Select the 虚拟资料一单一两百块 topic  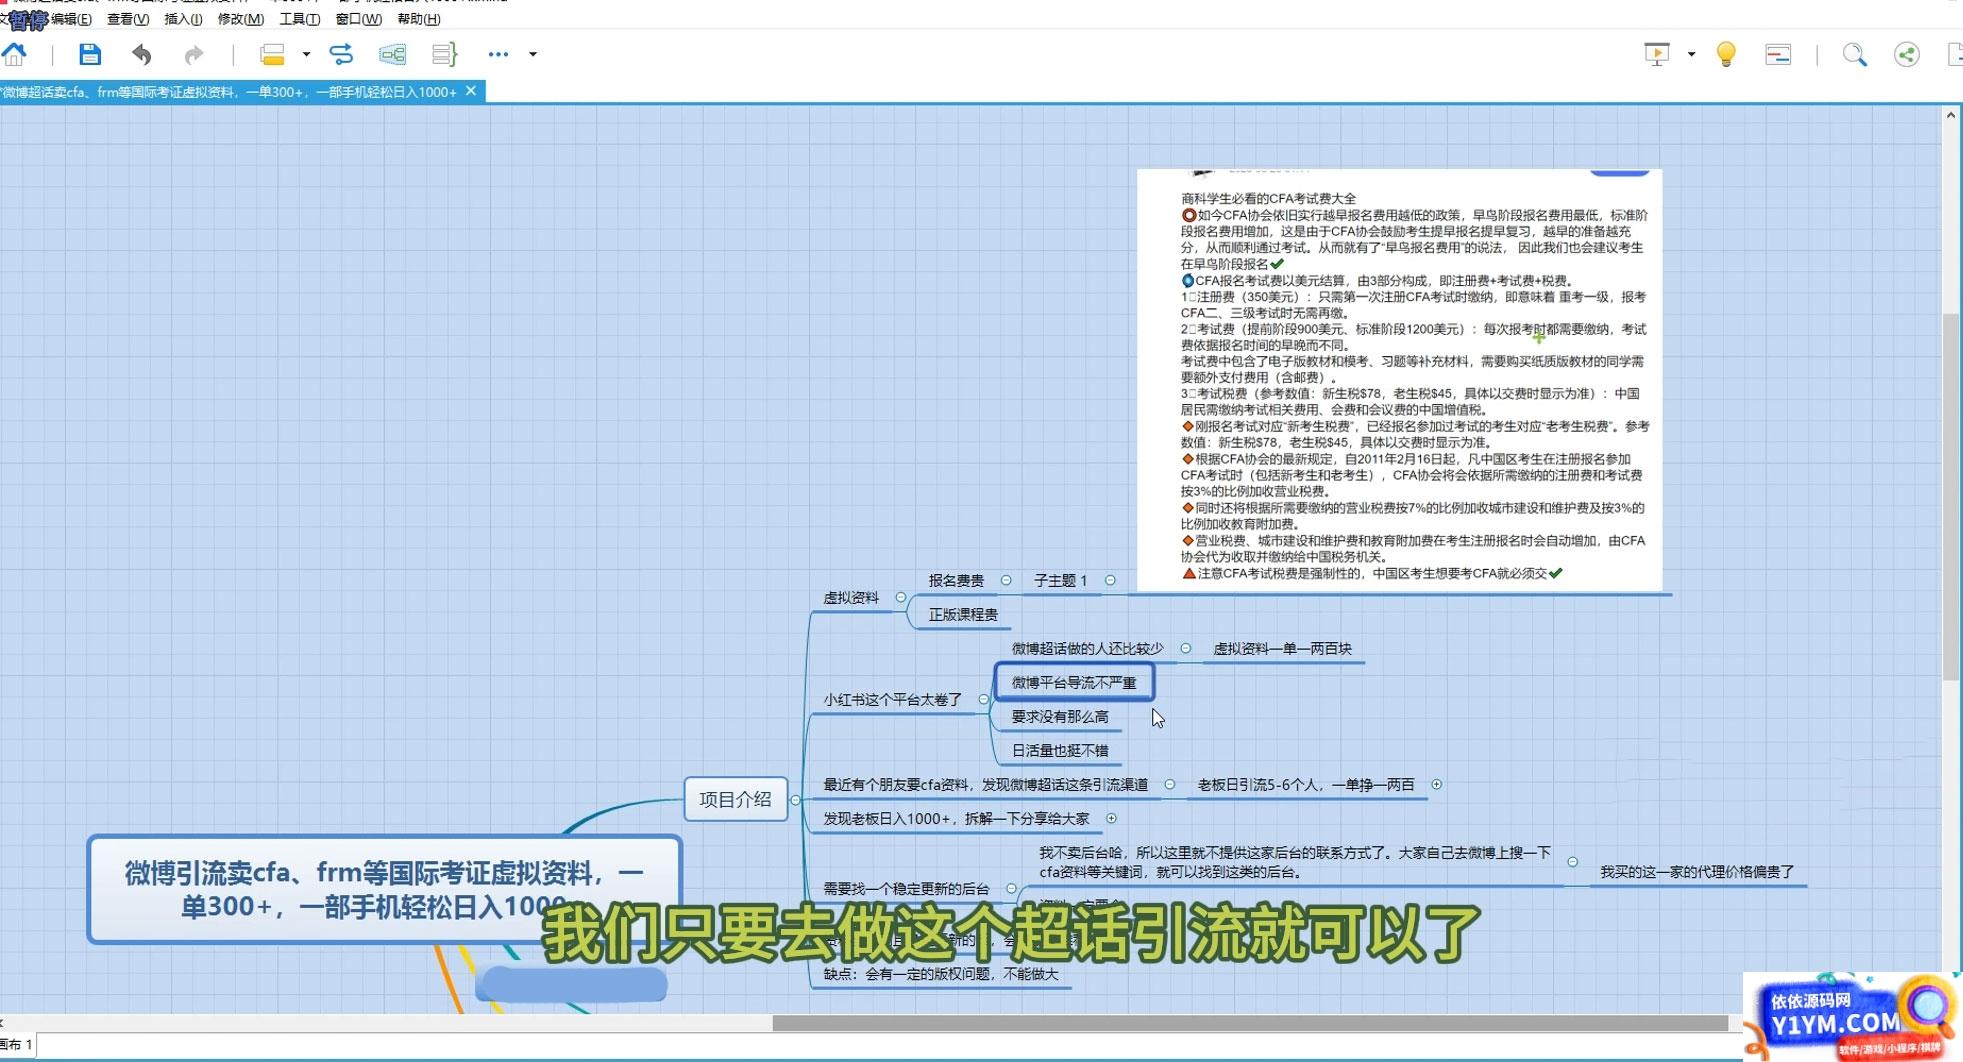tap(1282, 649)
